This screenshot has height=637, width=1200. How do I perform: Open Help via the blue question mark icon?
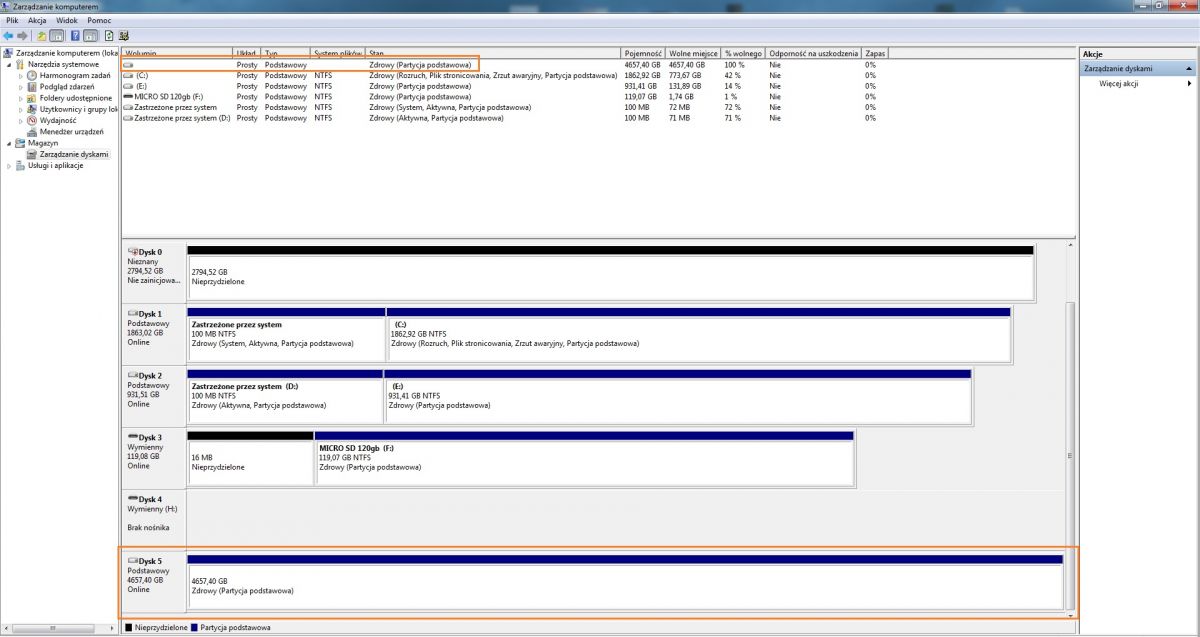point(75,35)
